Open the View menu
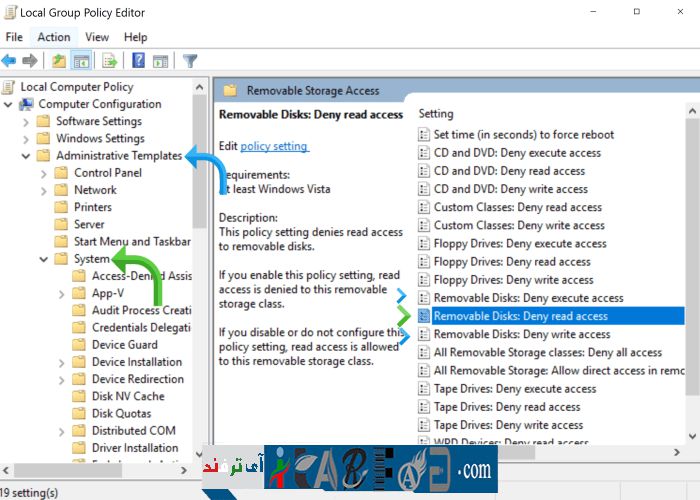Screen dimensions: 700x500 [97, 37]
